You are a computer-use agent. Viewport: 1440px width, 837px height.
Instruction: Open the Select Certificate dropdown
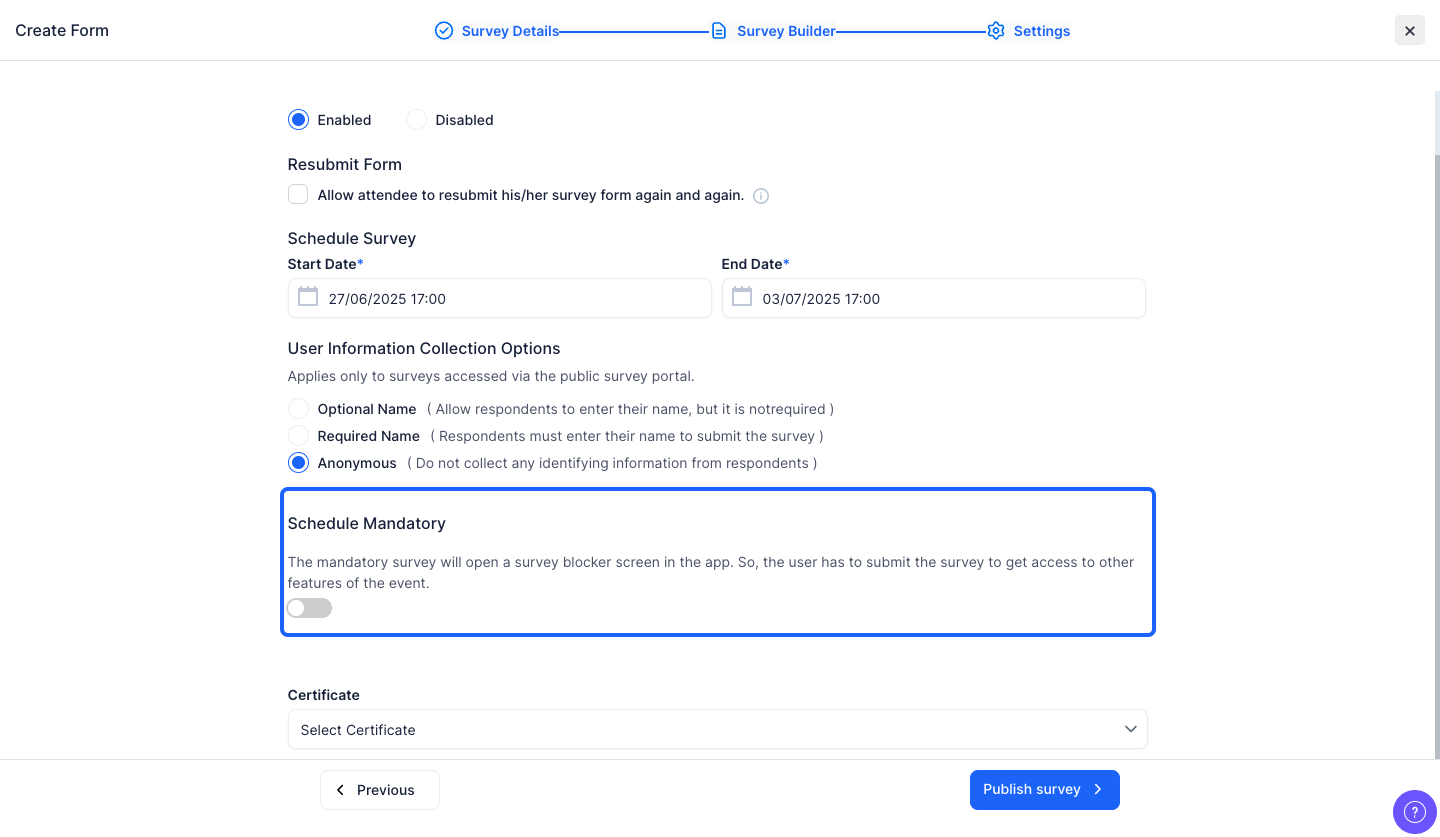pos(717,730)
